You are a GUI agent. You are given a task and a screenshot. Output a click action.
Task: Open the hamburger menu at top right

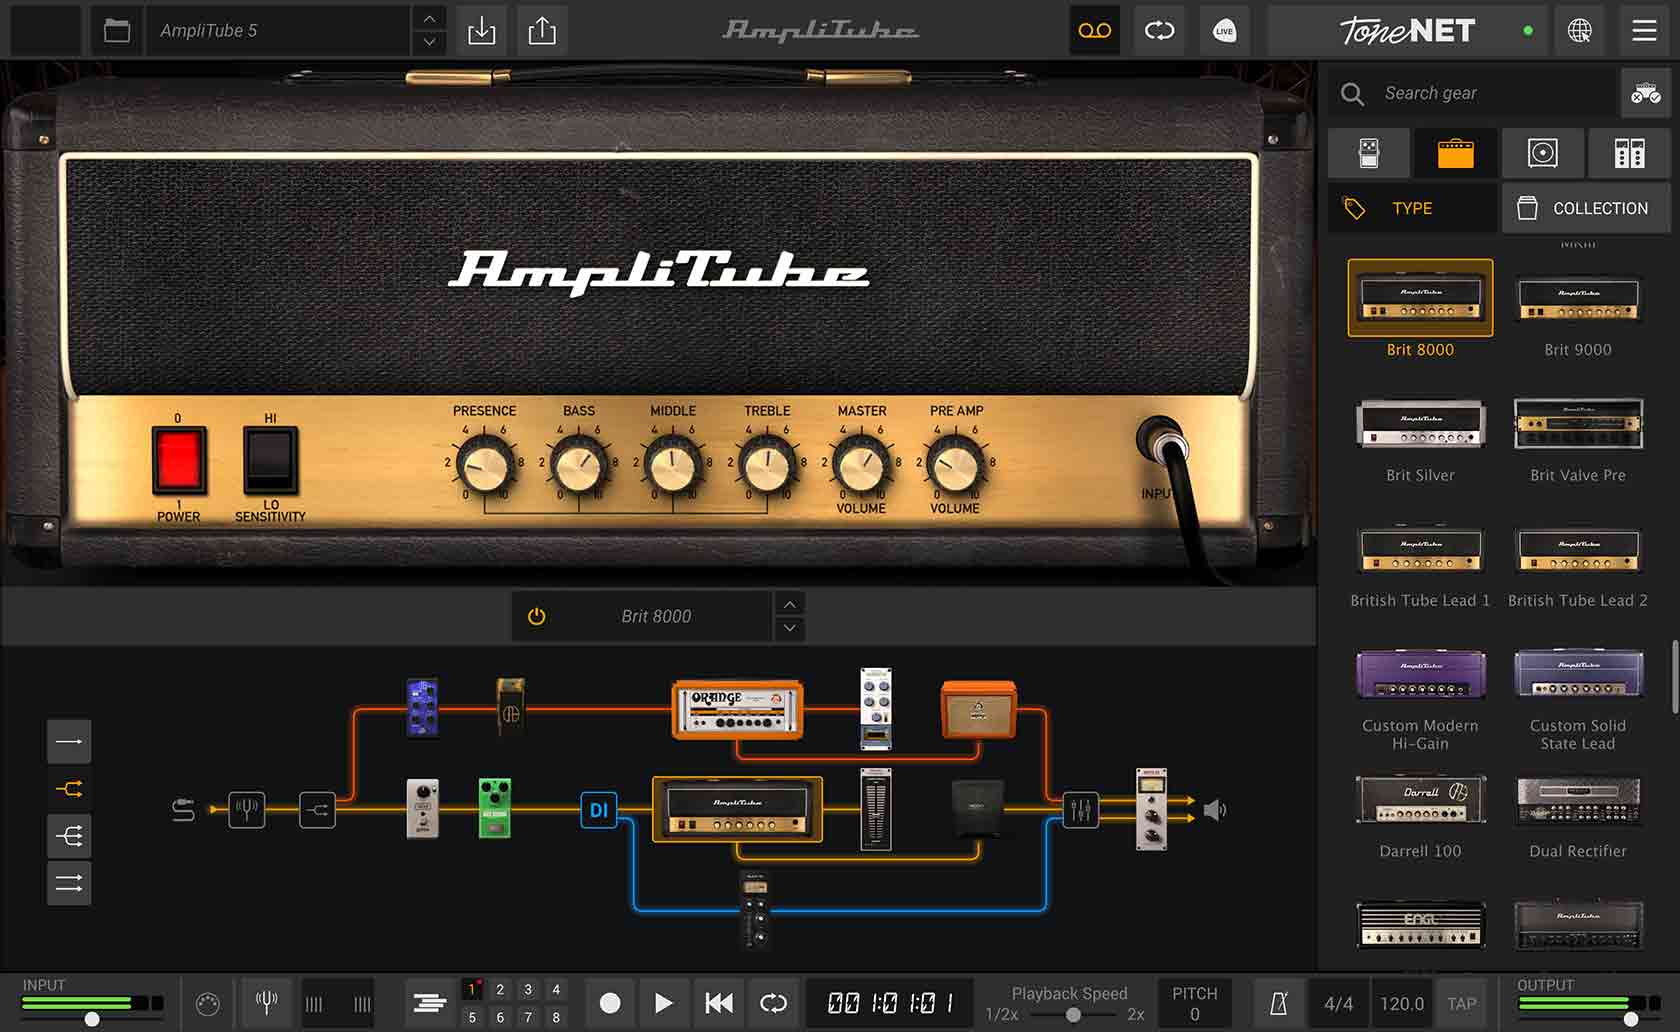coord(1643,30)
